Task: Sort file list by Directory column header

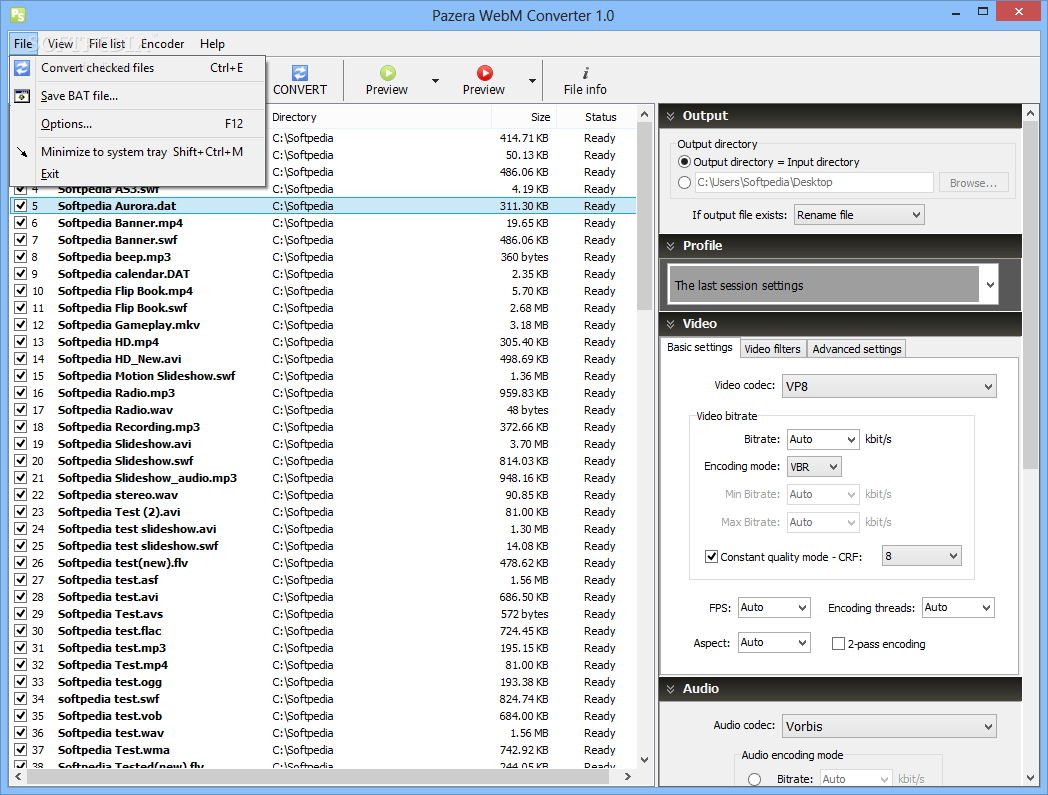Action: (x=379, y=117)
